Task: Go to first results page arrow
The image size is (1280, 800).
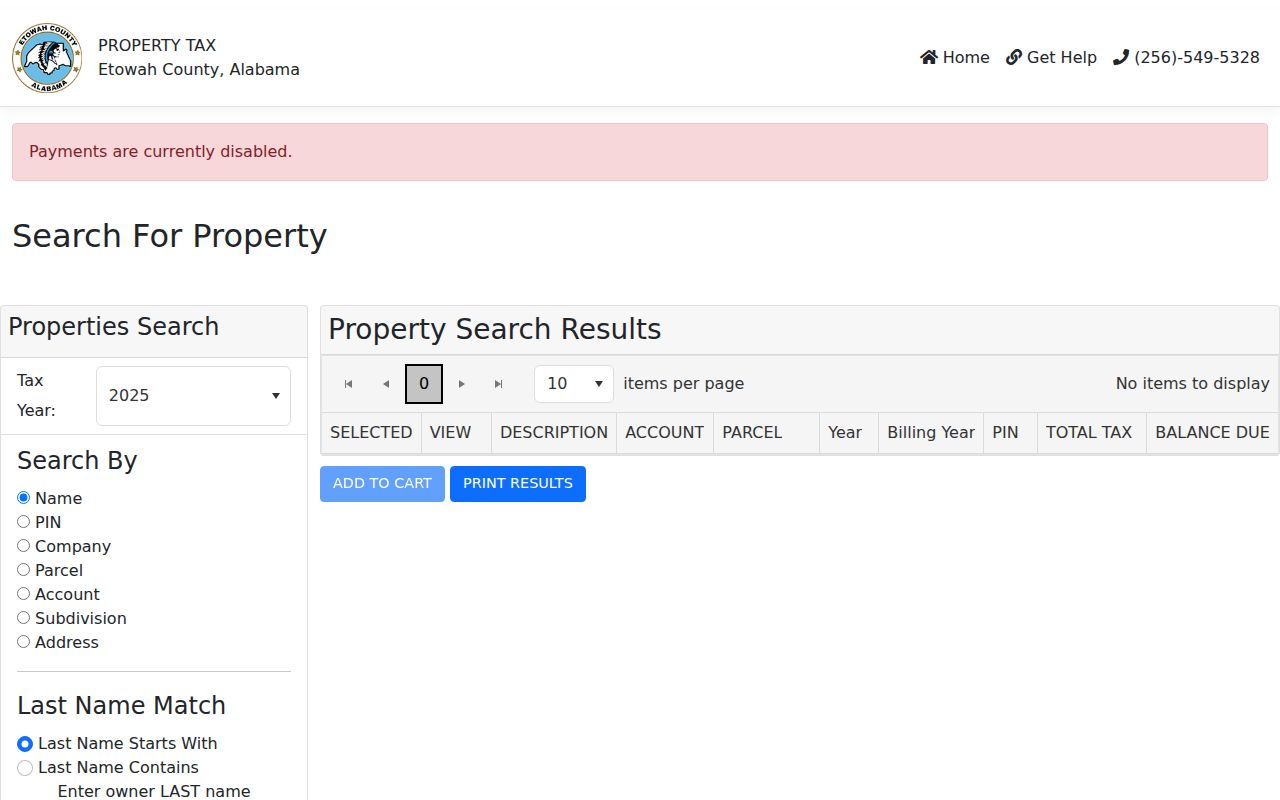Action: click(x=348, y=384)
